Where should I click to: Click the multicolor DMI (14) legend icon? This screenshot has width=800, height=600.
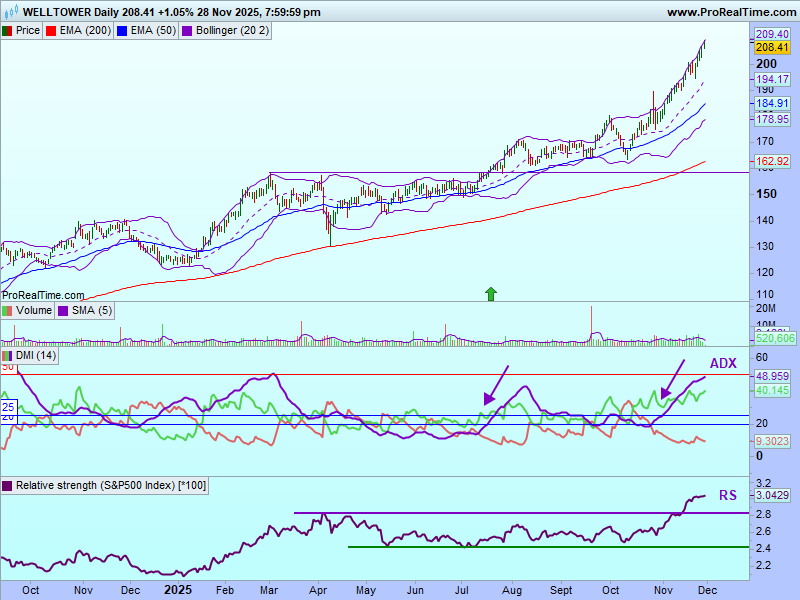(x=8, y=356)
